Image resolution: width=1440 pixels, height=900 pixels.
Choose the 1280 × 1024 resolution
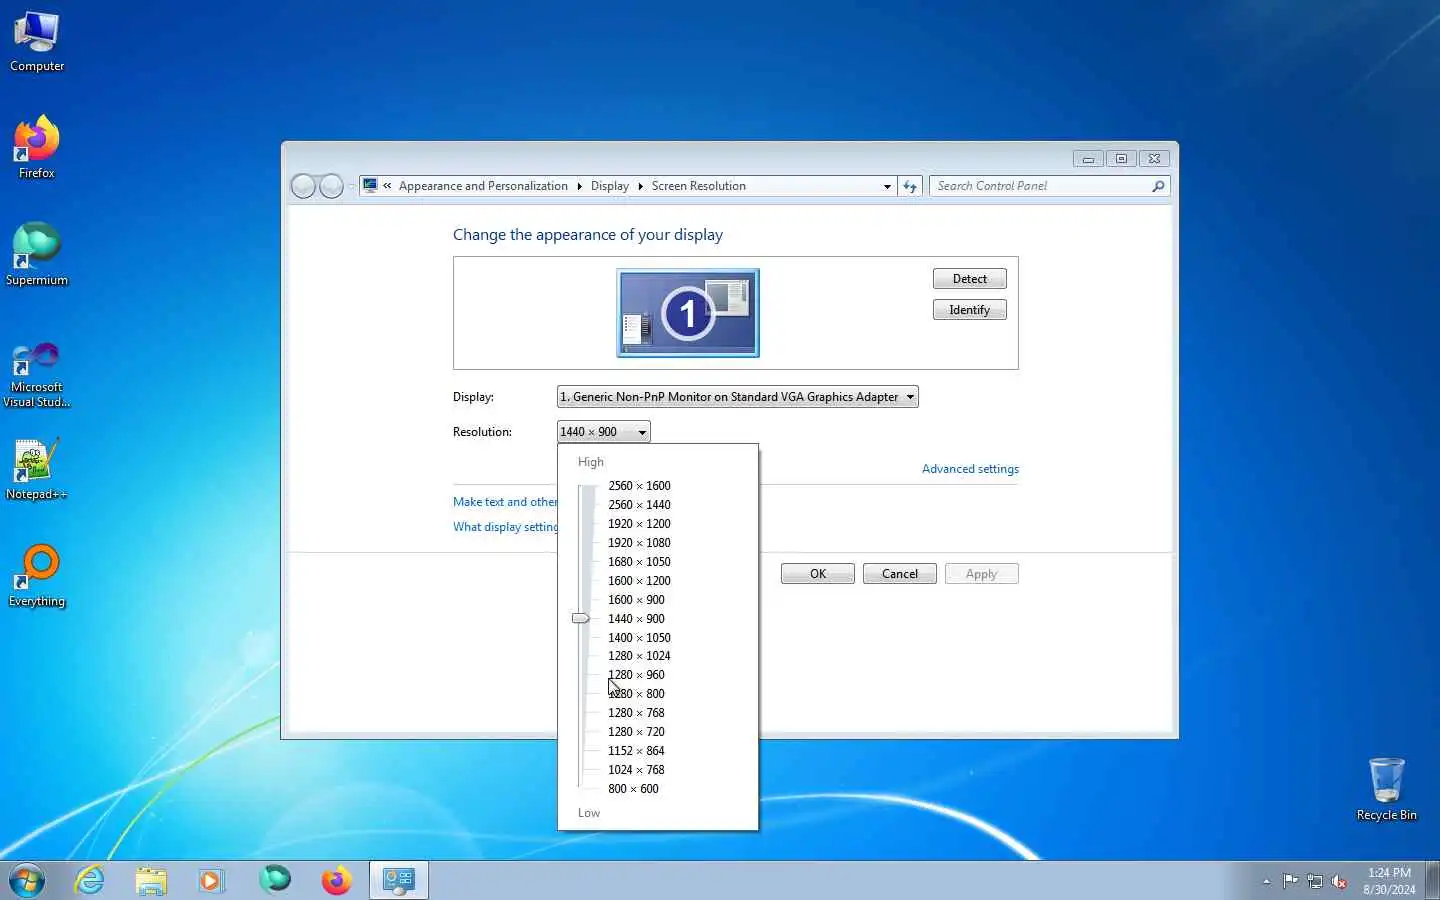639,656
